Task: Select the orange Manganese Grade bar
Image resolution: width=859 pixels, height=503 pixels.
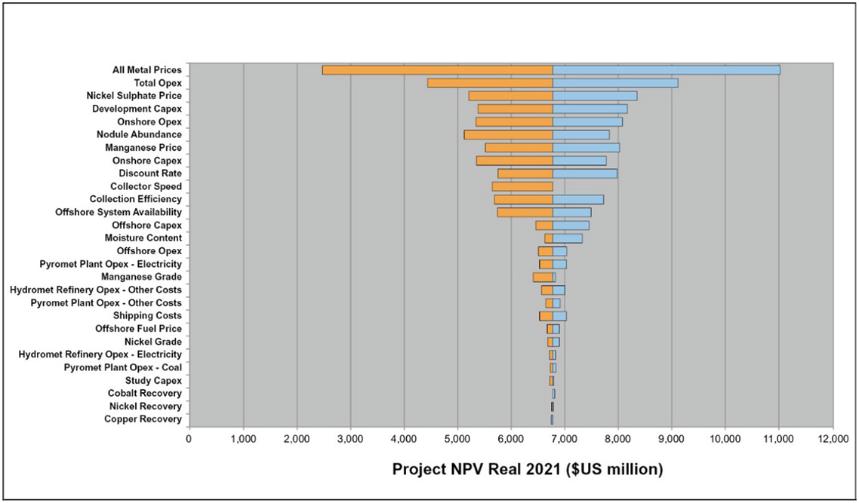Action: tap(542, 277)
